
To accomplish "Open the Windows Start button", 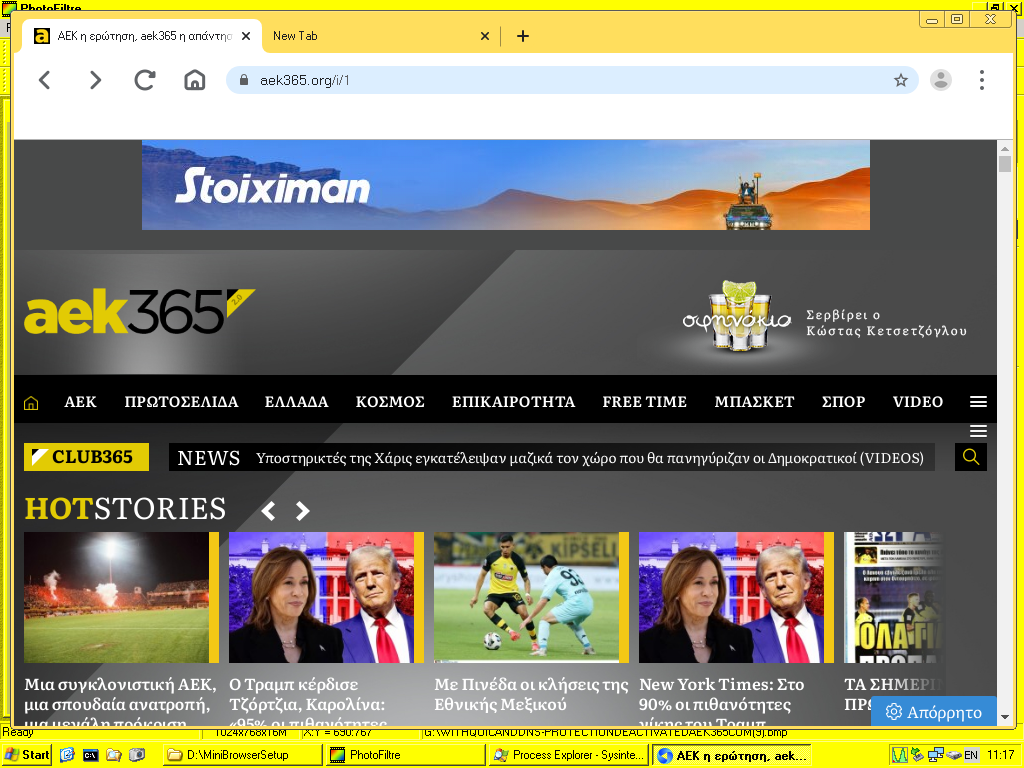I will (27, 755).
